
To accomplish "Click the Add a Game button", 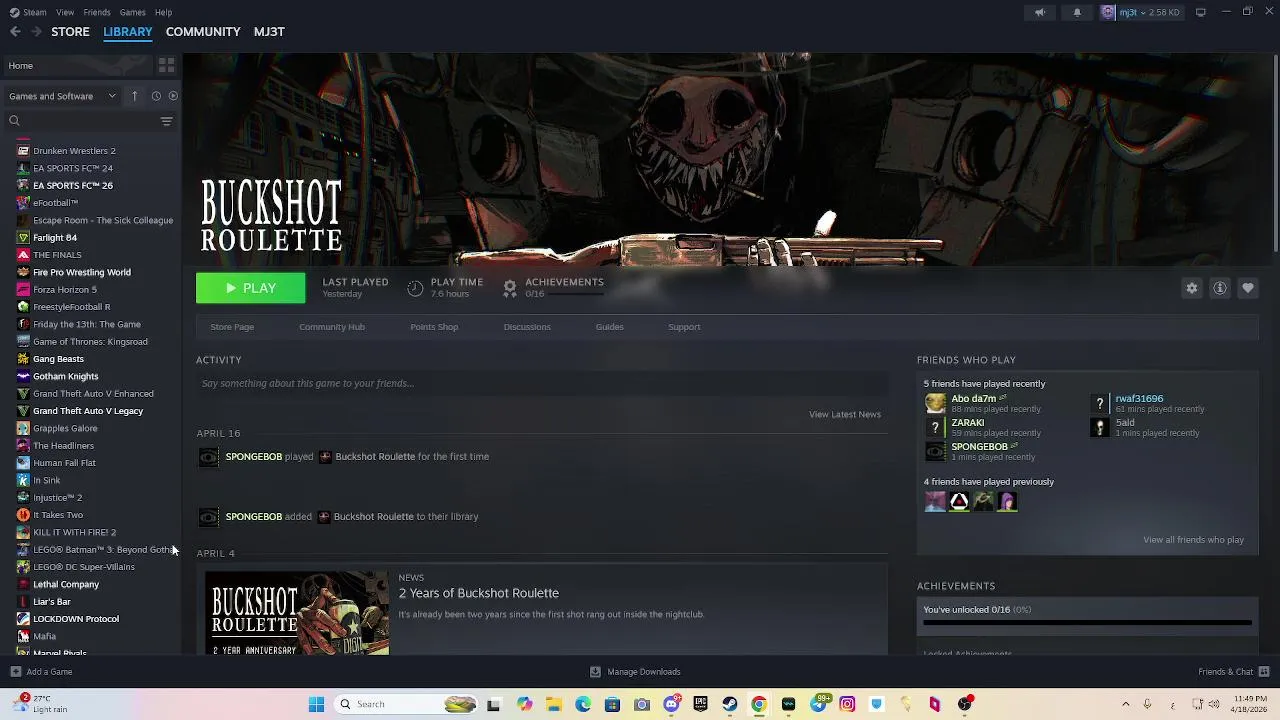I will [x=41, y=672].
